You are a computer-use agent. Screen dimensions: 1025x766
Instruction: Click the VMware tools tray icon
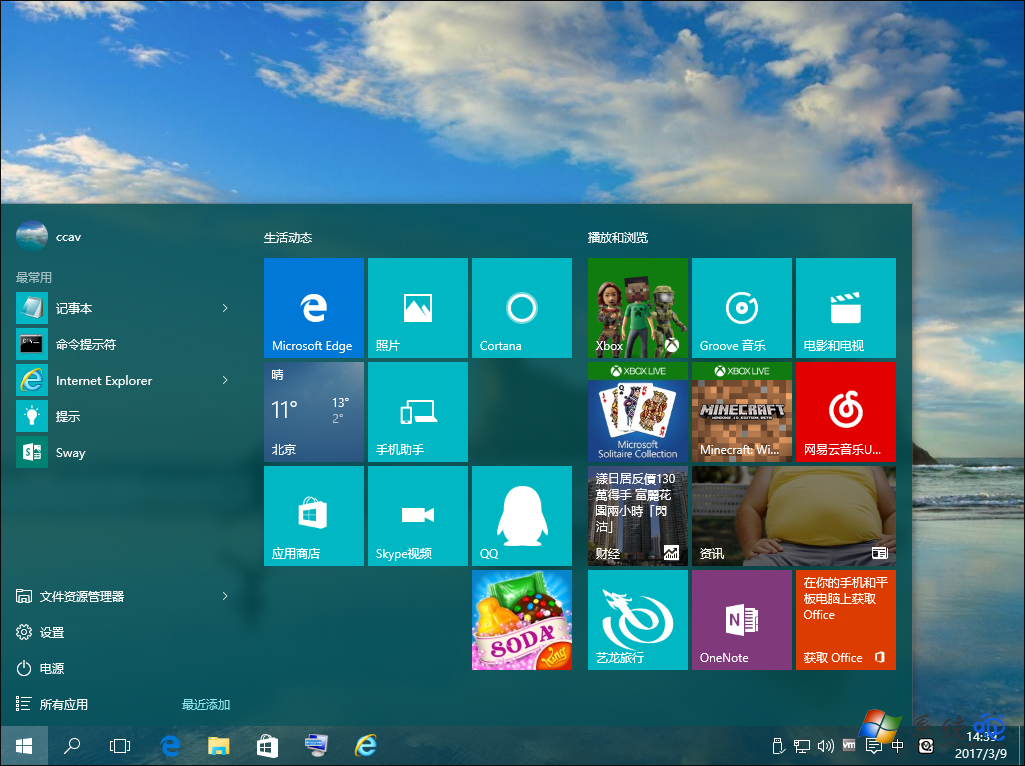[x=849, y=745]
